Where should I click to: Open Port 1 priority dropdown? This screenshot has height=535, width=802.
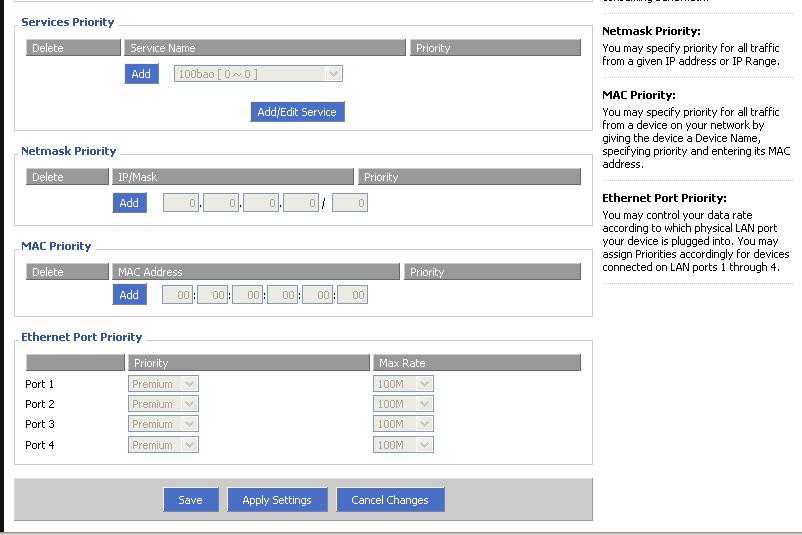point(163,384)
